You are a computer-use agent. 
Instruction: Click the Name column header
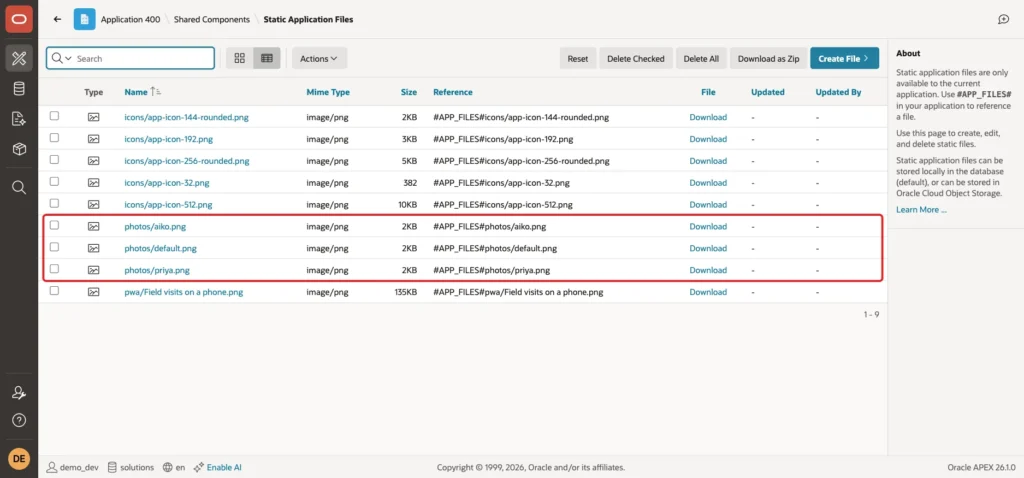[136, 92]
